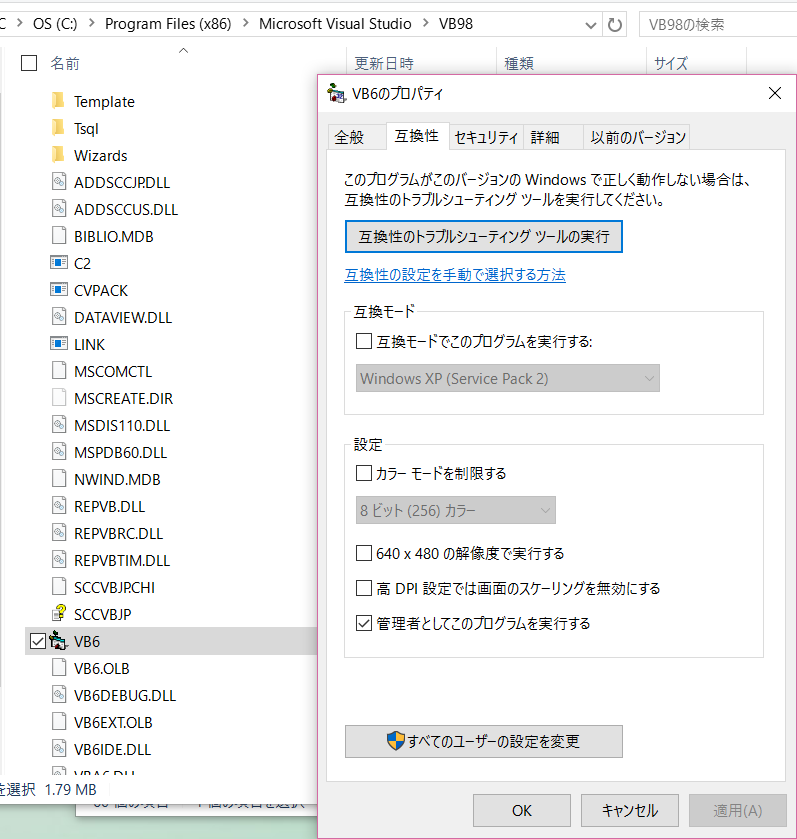Click the ADDSCCUS.DLL file icon
Screen dimensions: 797x839
coord(59,209)
